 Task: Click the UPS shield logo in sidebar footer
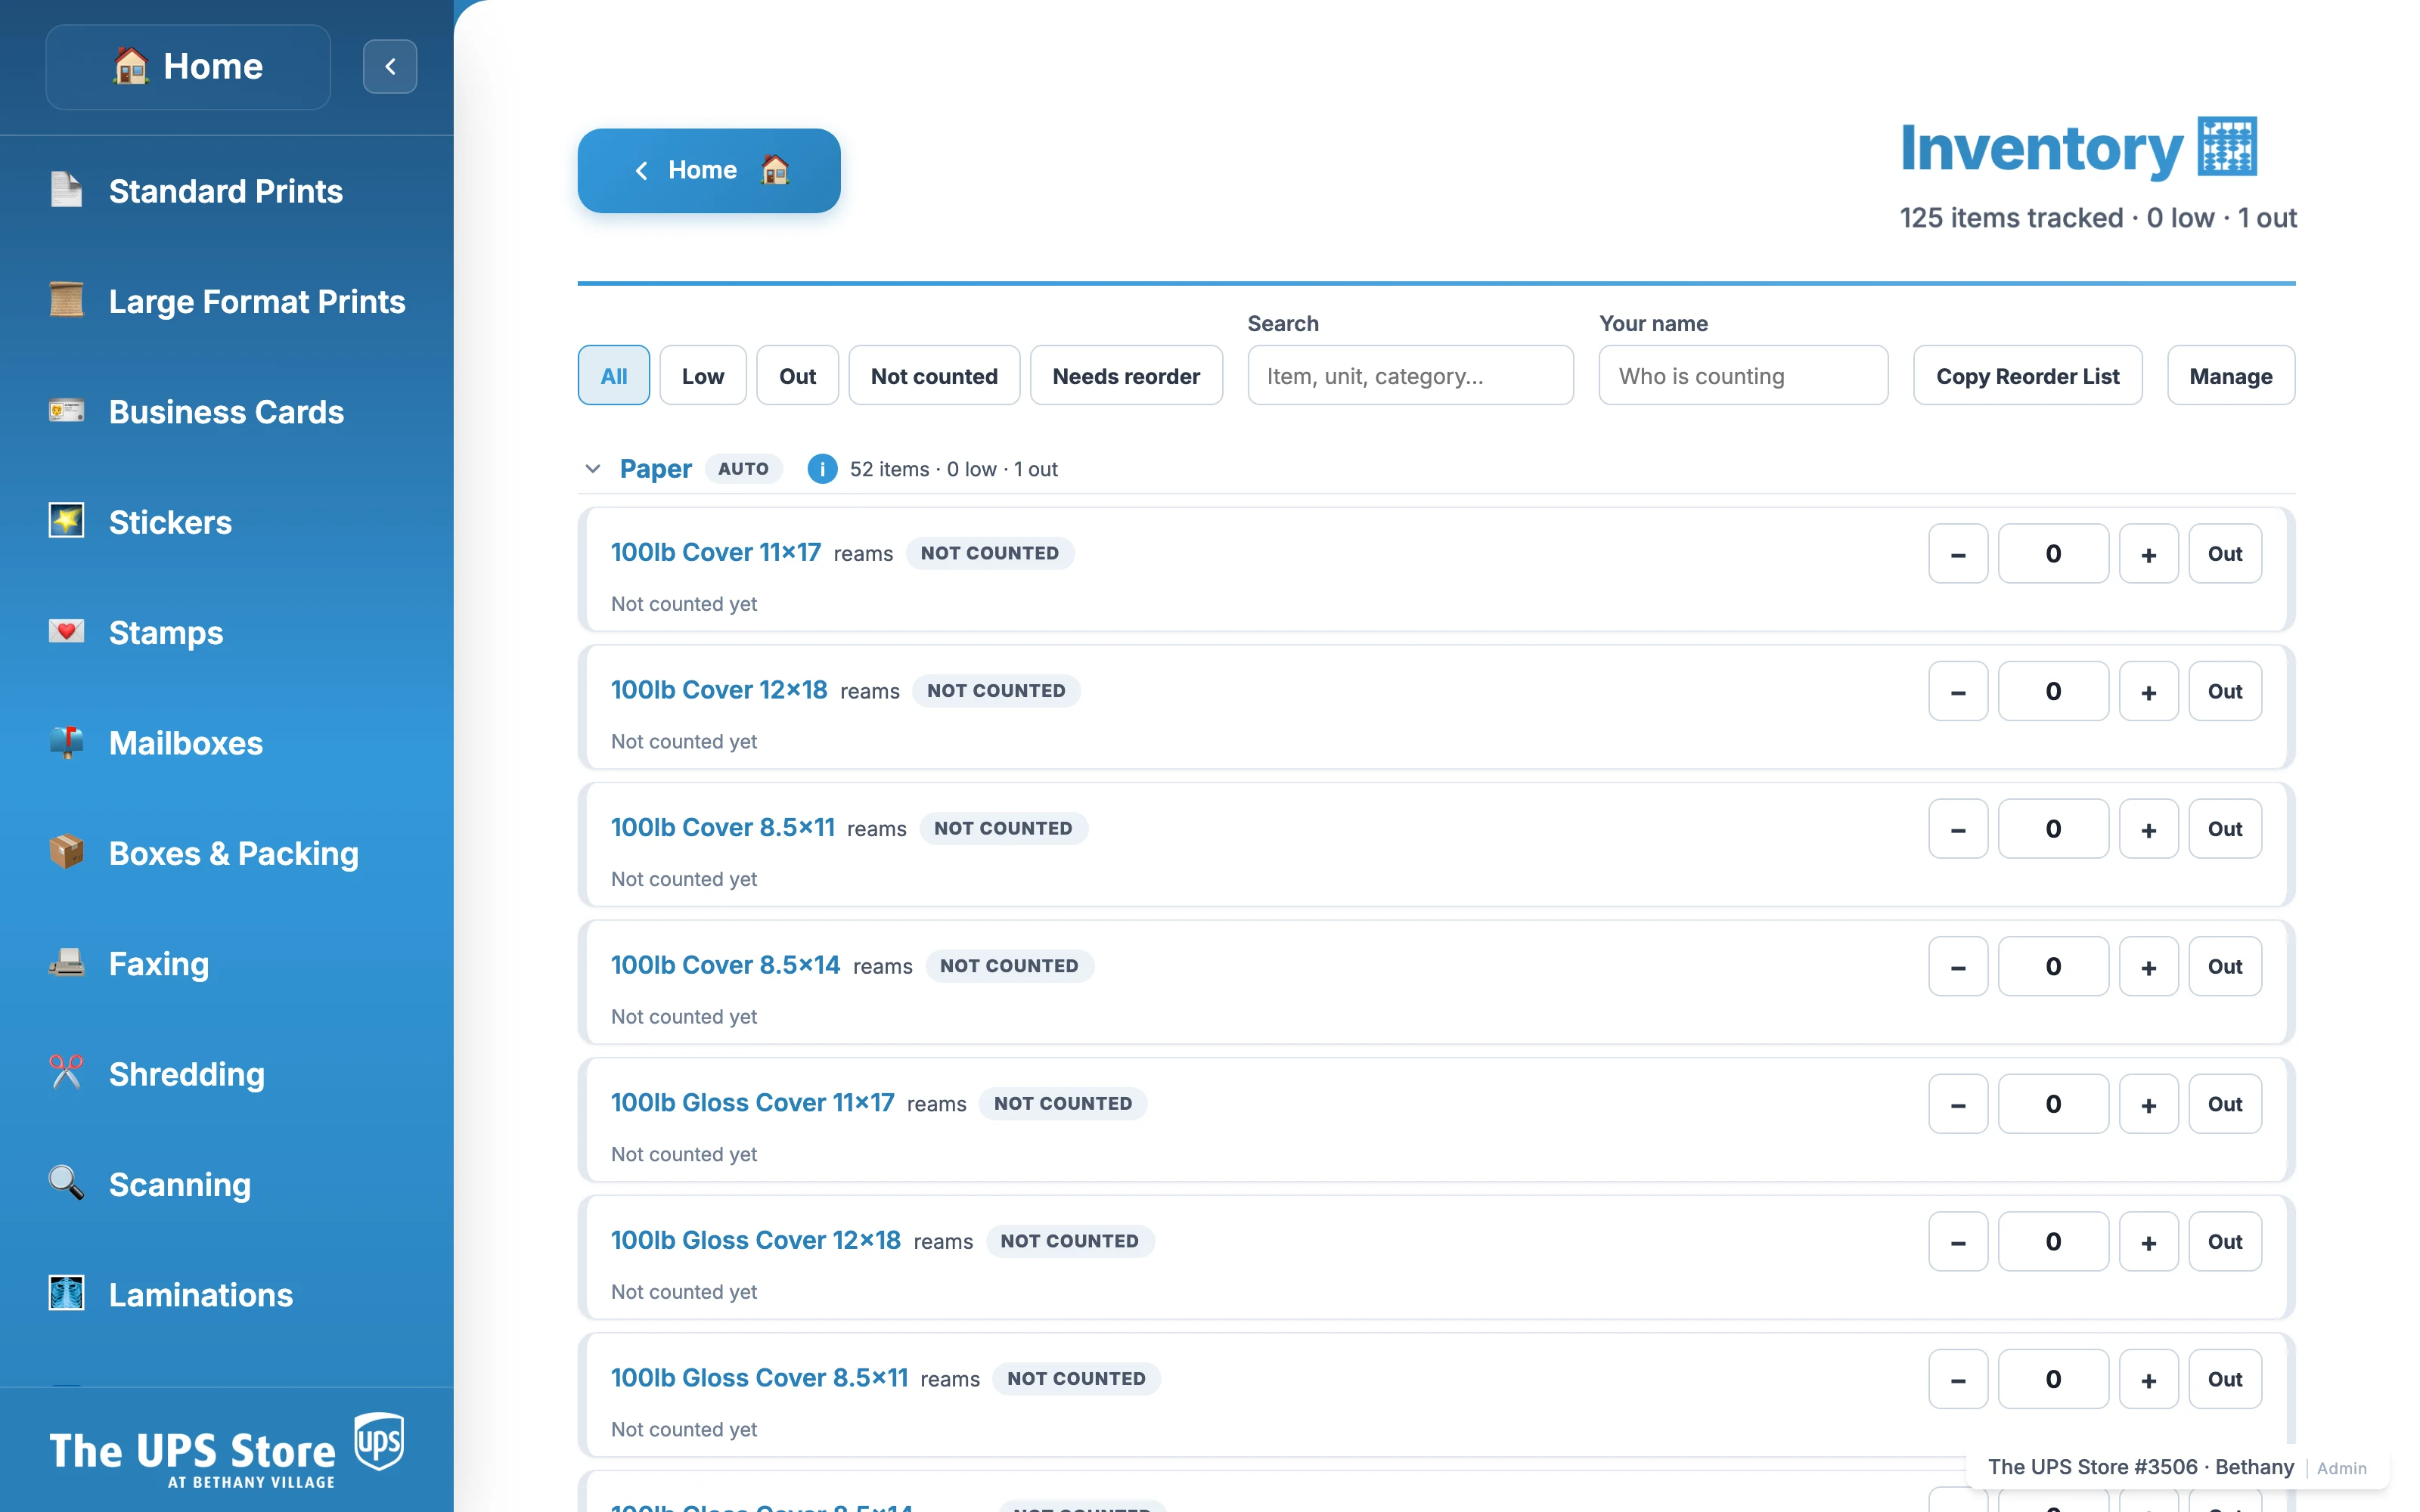379,1441
